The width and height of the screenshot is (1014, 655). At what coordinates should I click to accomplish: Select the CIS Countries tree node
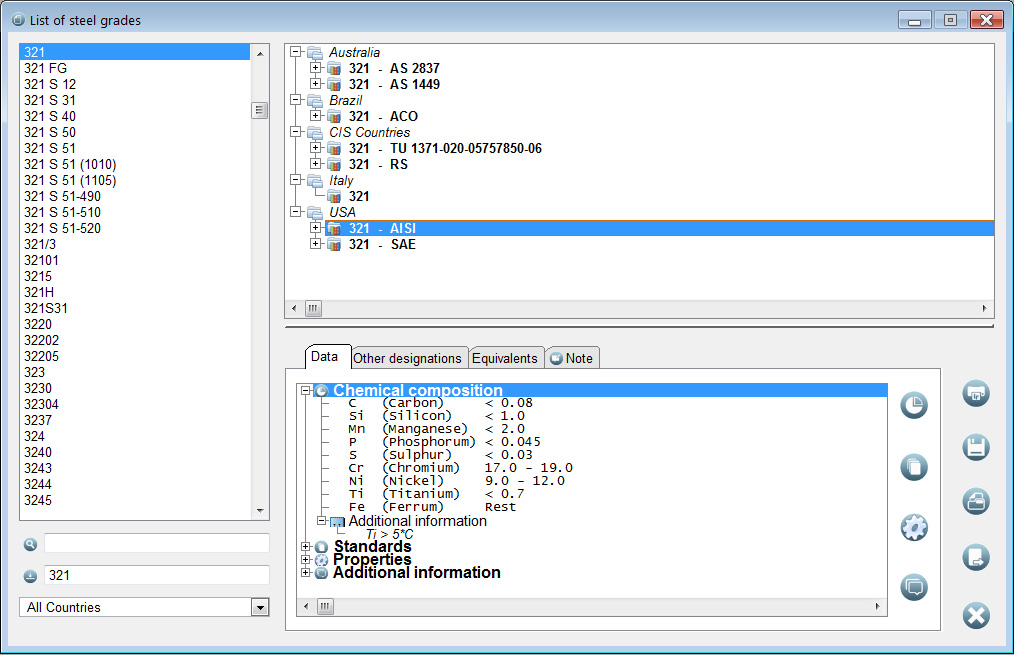pos(369,133)
